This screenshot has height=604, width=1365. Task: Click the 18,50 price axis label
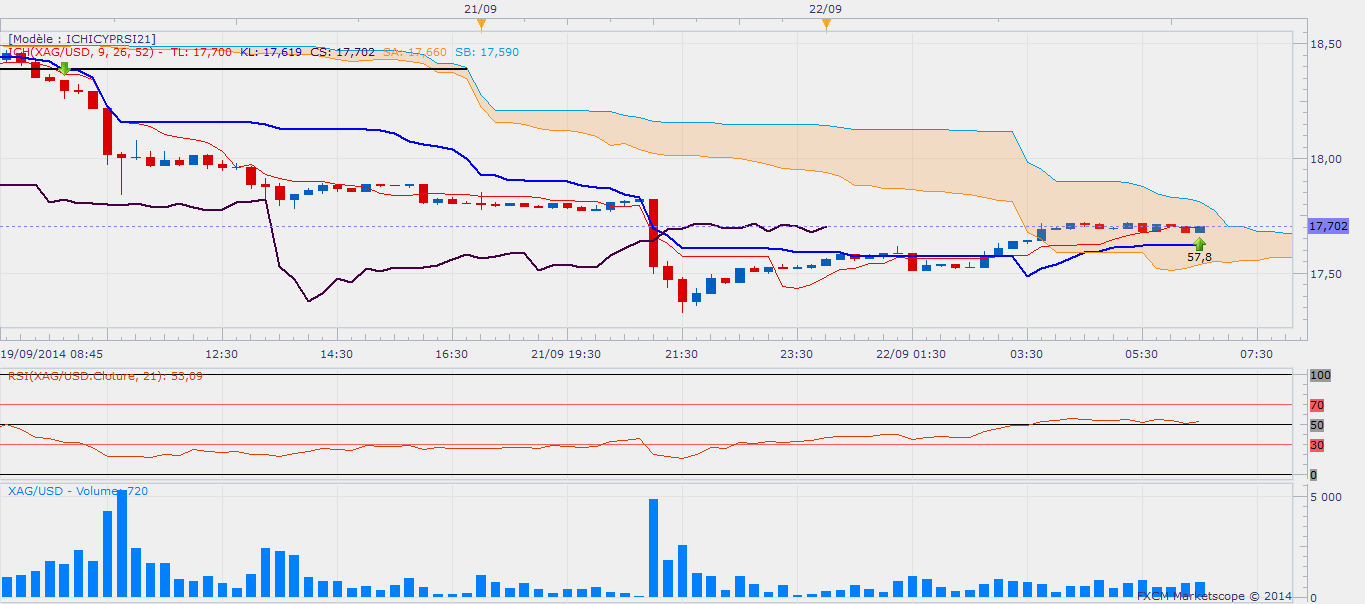[x=1325, y=45]
